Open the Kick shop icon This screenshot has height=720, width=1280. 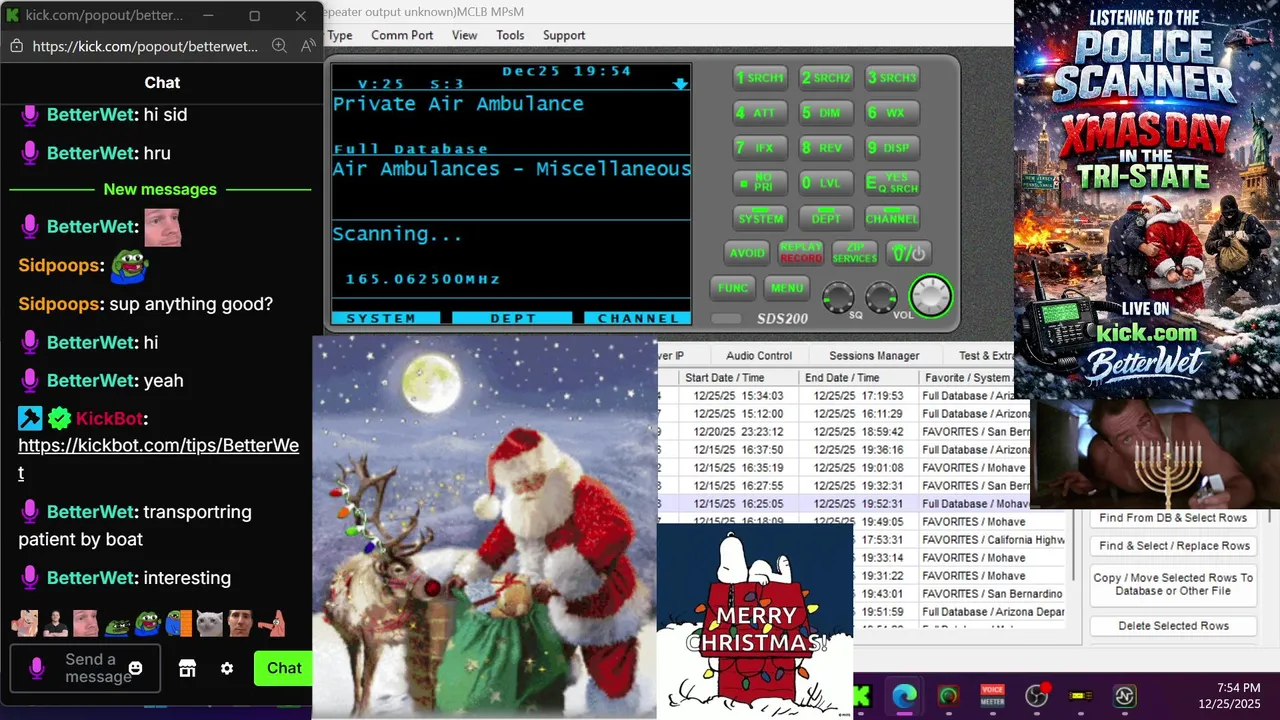coord(187,668)
